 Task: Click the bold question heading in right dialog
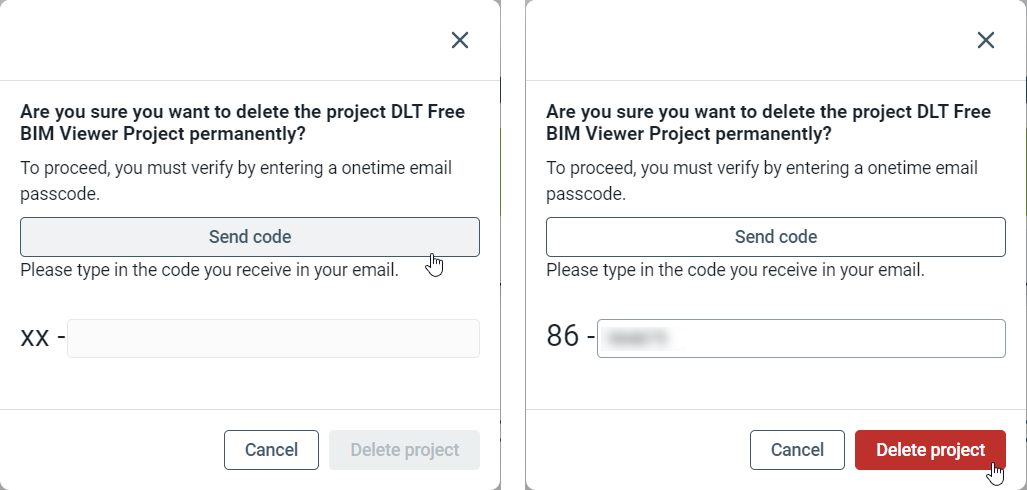768,122
